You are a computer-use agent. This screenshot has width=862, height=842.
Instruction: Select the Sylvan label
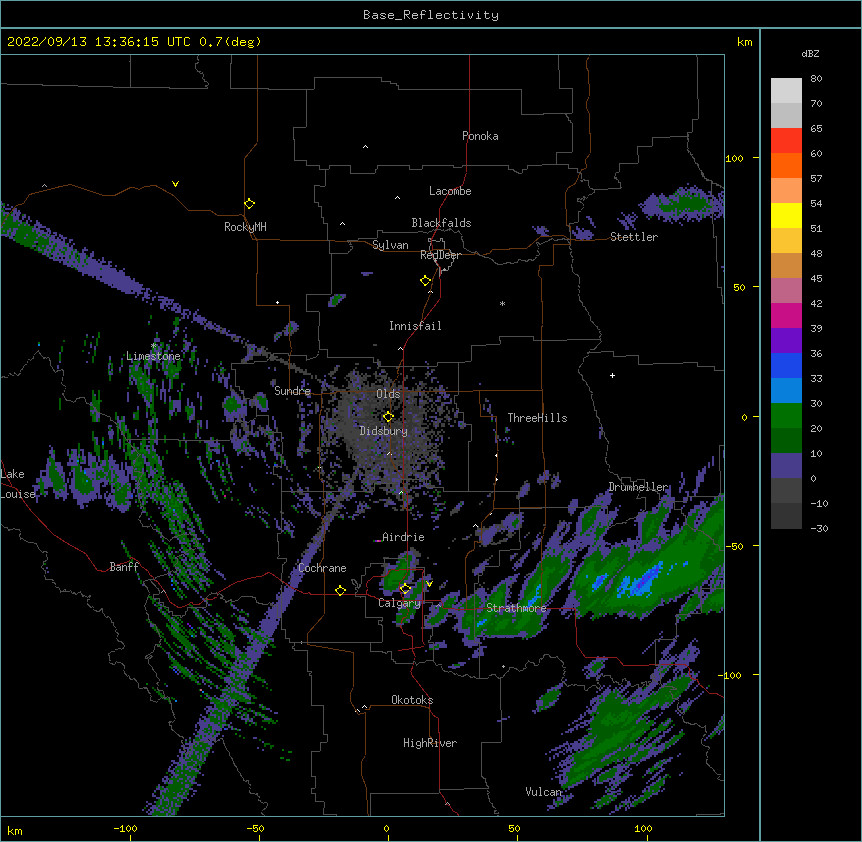(x=390, y=245)
